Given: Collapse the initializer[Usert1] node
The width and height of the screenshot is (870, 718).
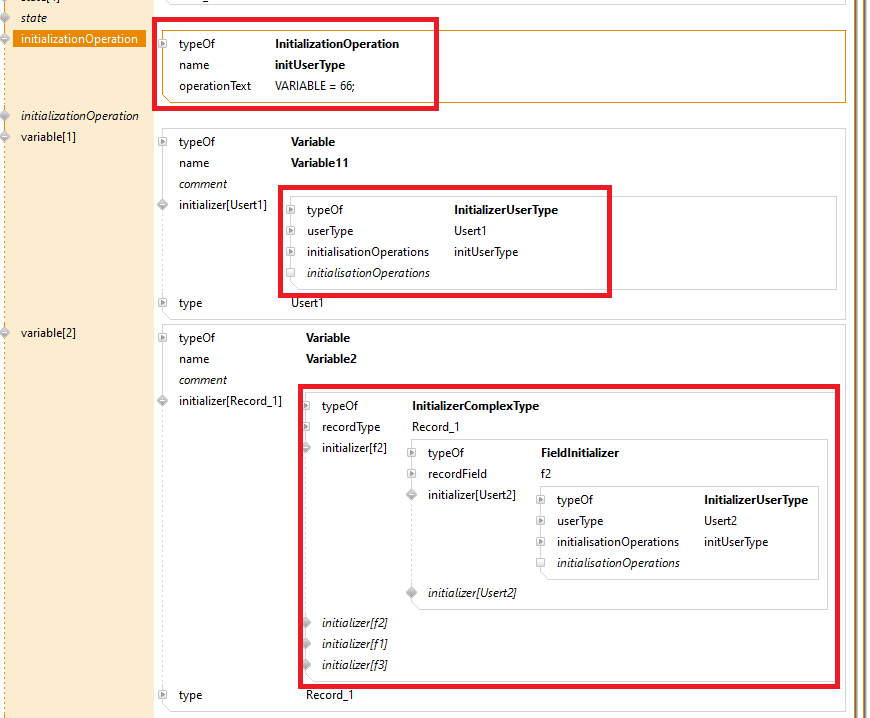Looking at the screenshot, I should (x=163, y=205).
